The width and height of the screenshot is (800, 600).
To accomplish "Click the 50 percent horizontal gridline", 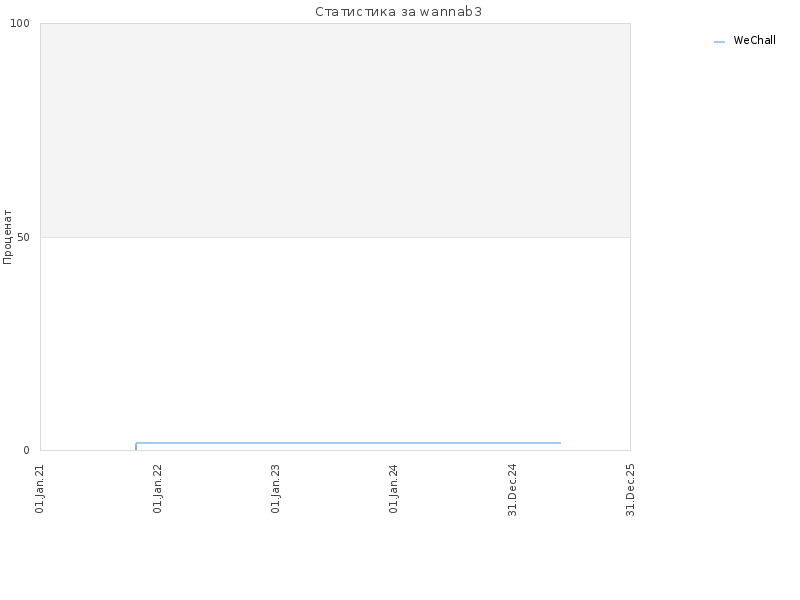I will 335,237.
